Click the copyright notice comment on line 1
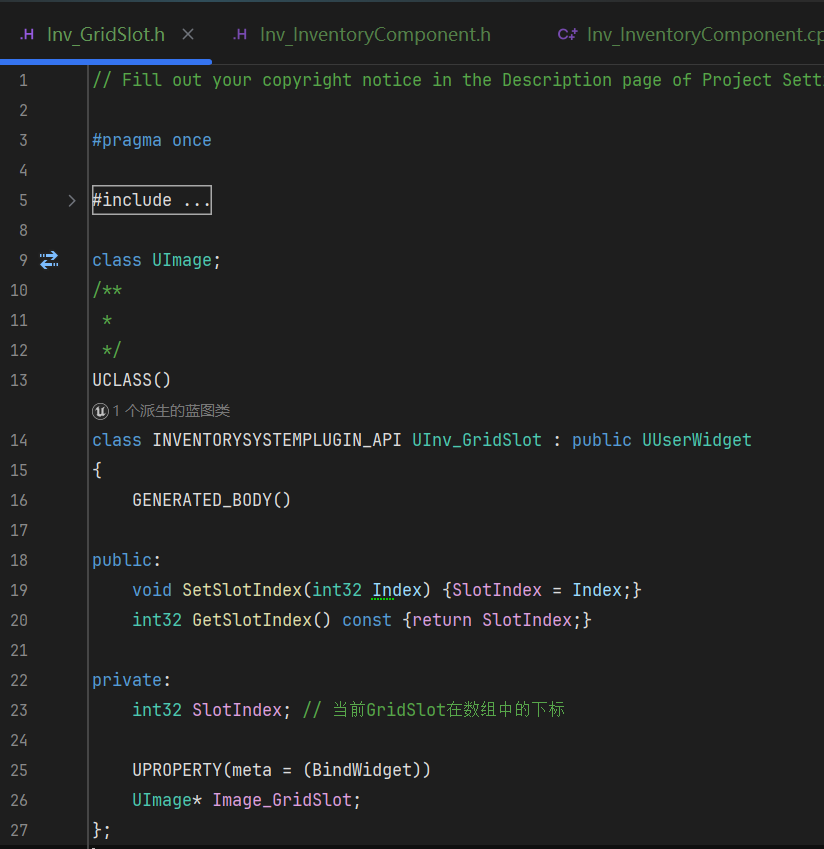The width and height of the screenshot is (824, 849). tap(457, 80)
